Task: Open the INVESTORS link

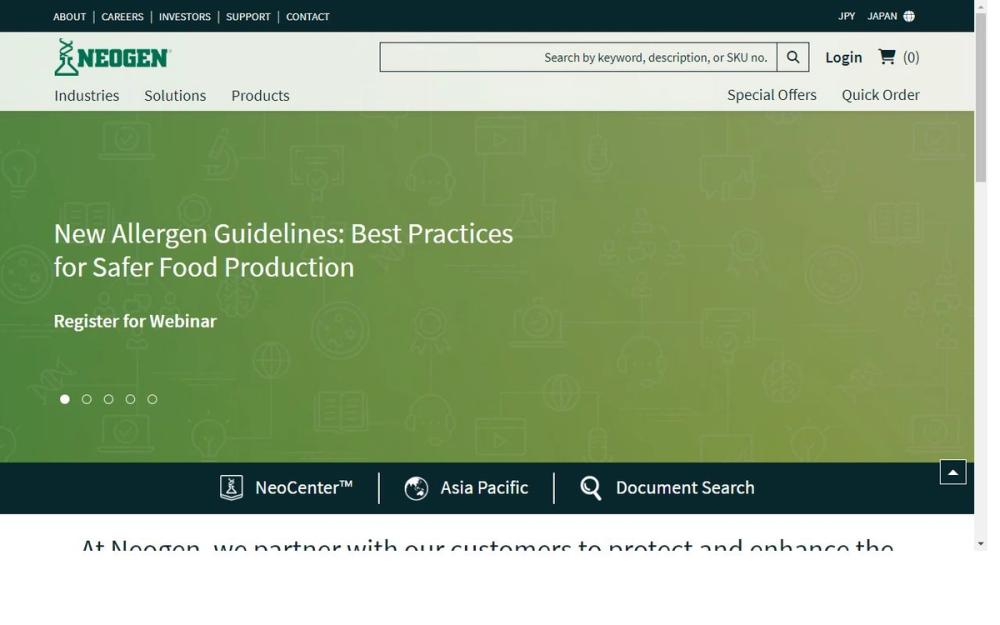Action: click(x=184, y=17)
